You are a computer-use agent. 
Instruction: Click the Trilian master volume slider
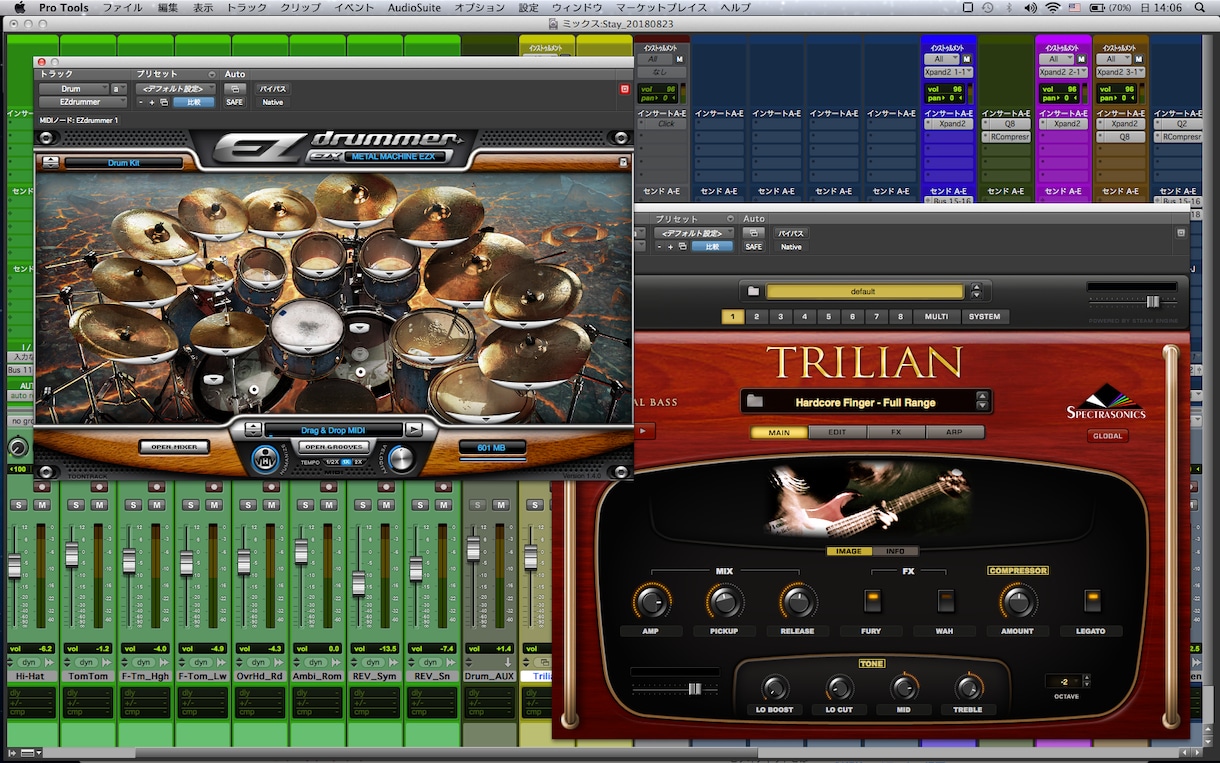(1153, 301)
